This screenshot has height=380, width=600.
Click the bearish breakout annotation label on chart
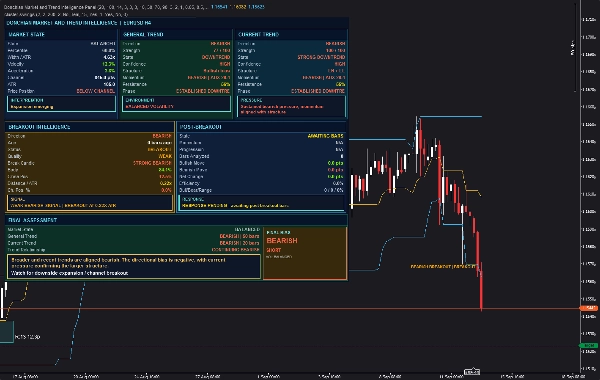pyautogui.click(x=443, y=266)
